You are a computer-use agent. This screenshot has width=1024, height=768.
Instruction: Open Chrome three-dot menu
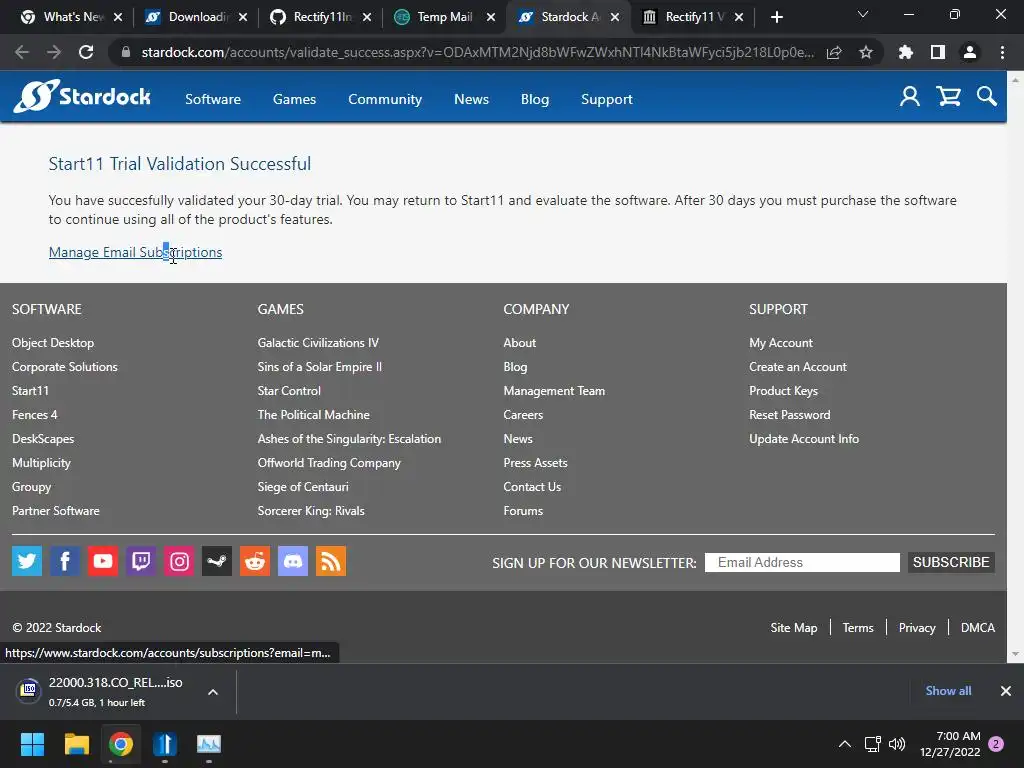(1002, 52)
